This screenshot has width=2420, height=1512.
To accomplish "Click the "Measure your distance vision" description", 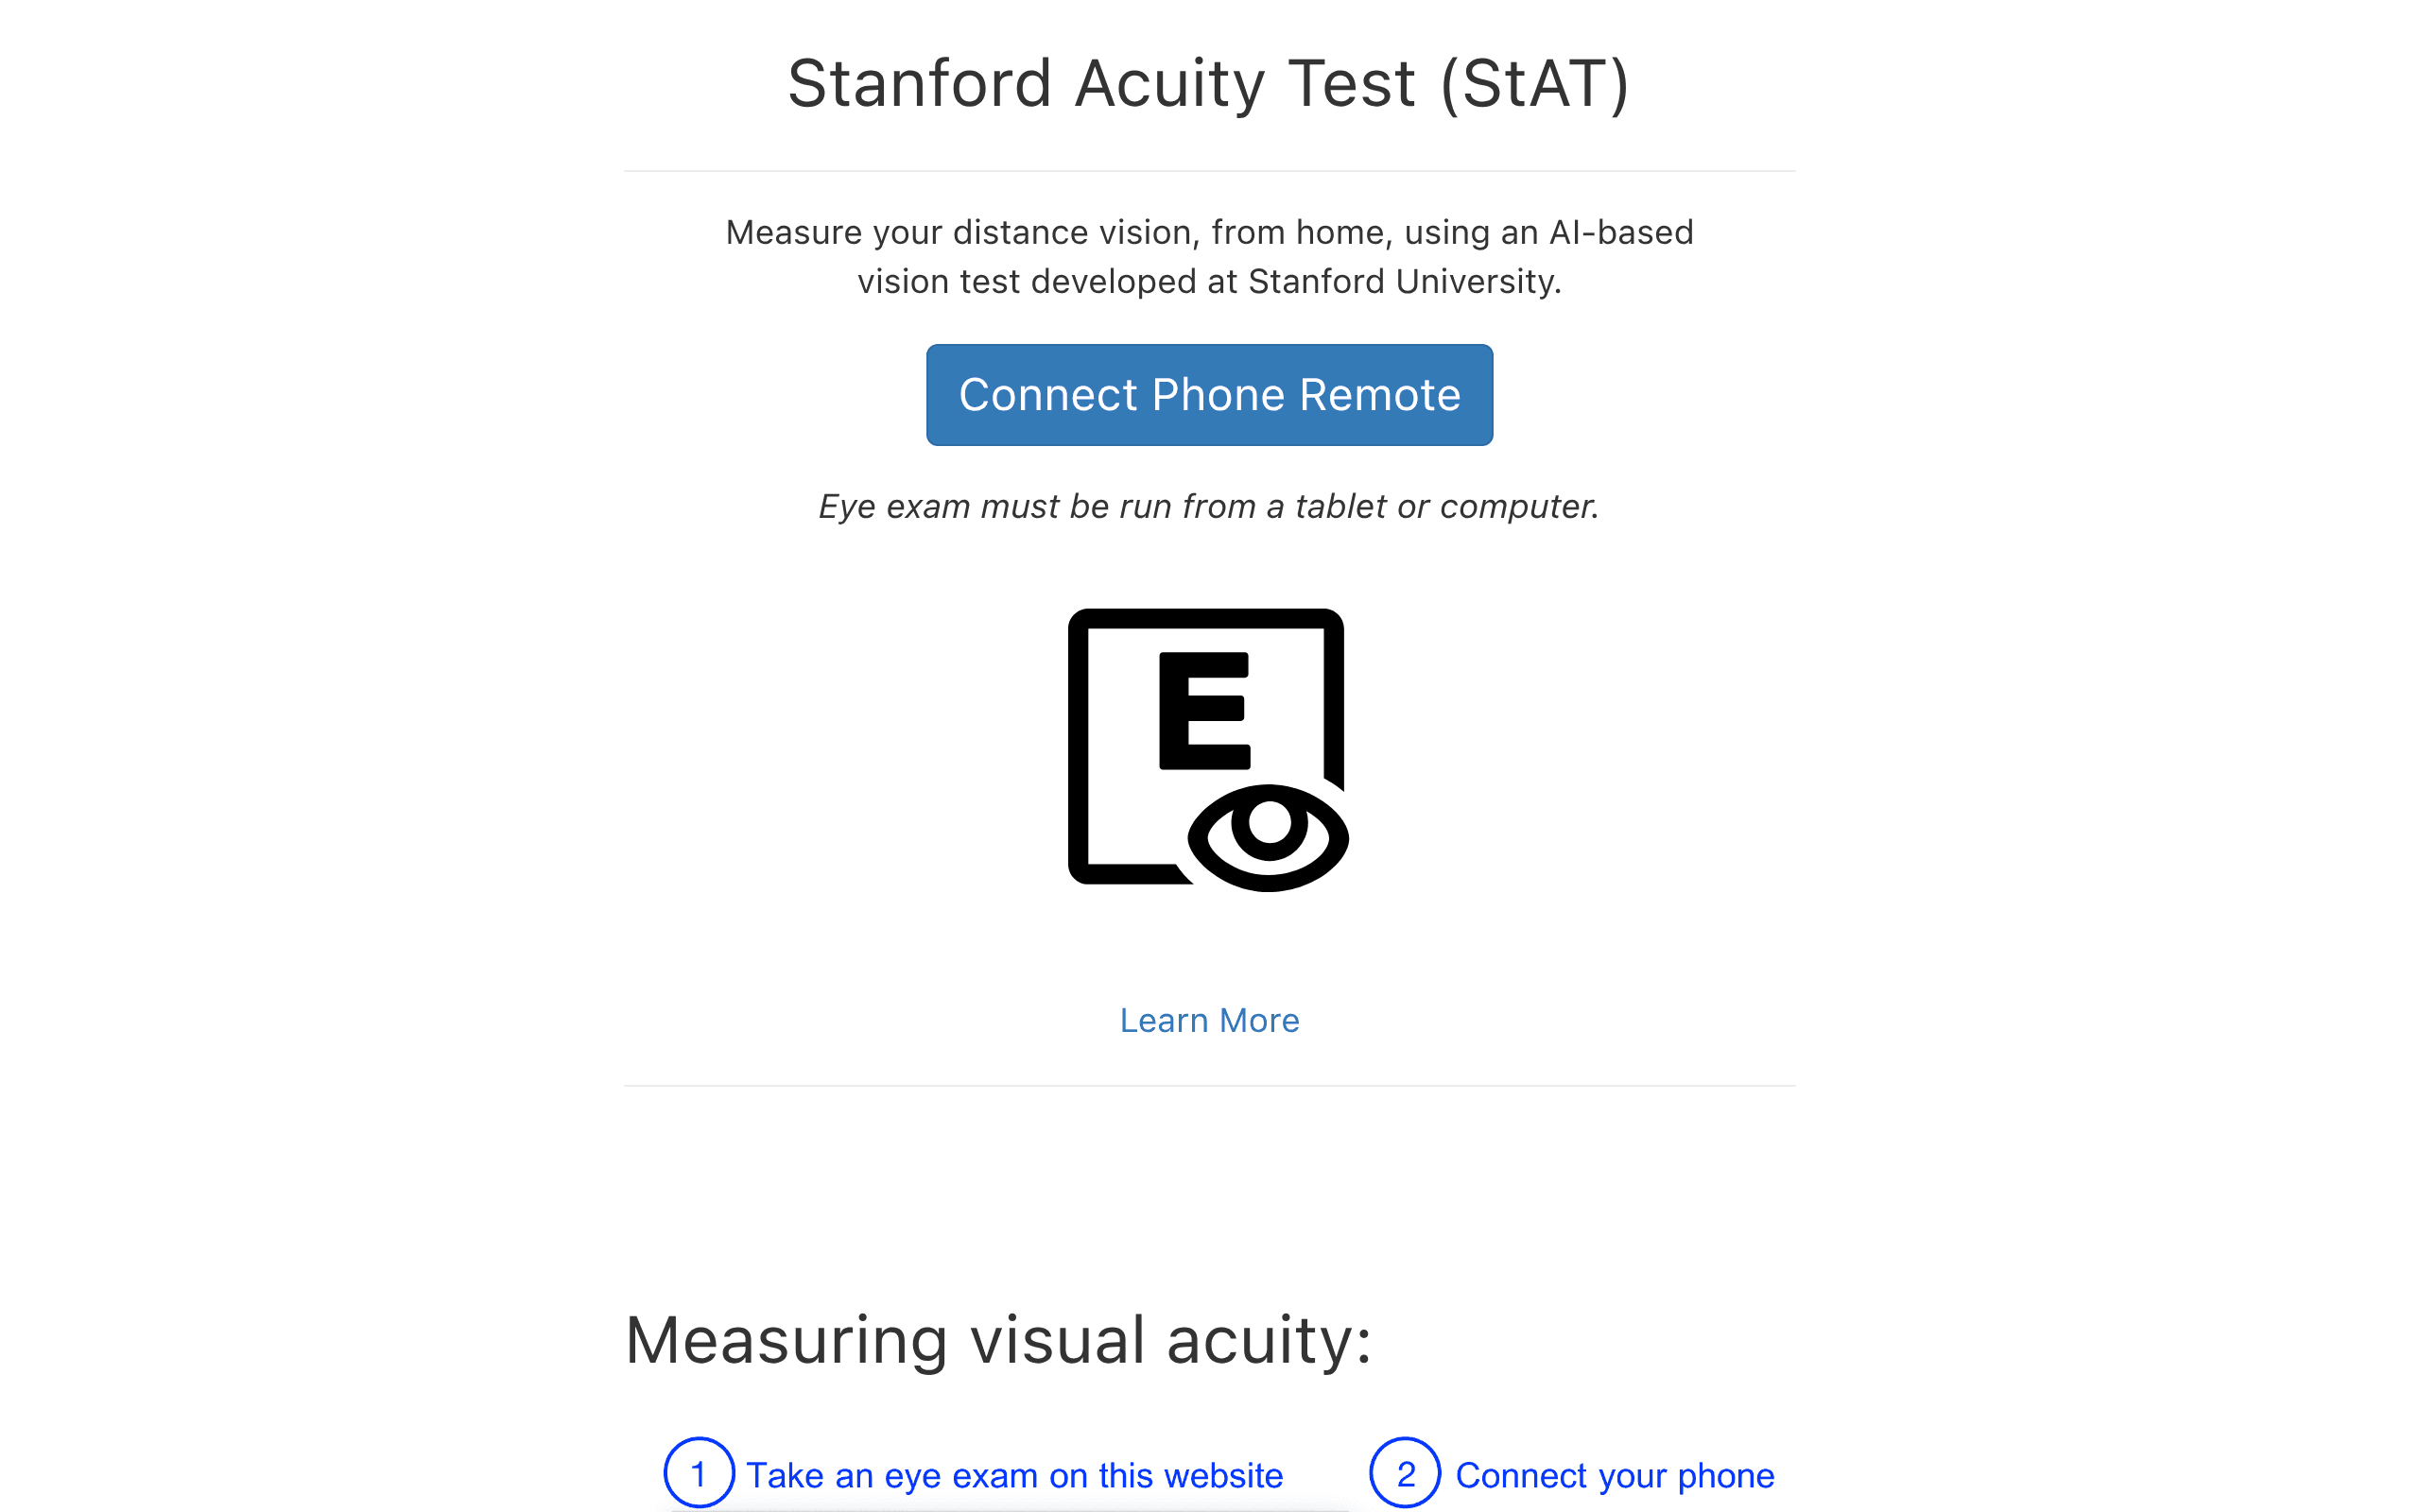I will (x=1209, y=257).
